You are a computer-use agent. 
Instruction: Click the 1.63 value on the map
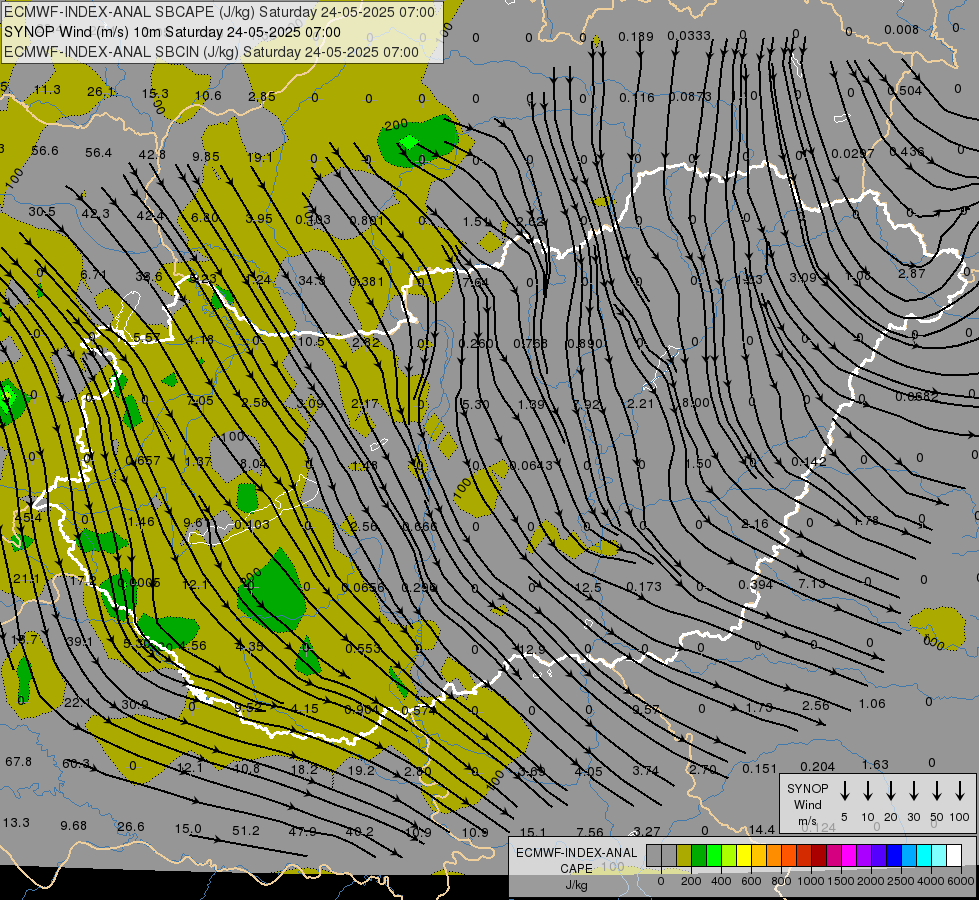(875, 764)
